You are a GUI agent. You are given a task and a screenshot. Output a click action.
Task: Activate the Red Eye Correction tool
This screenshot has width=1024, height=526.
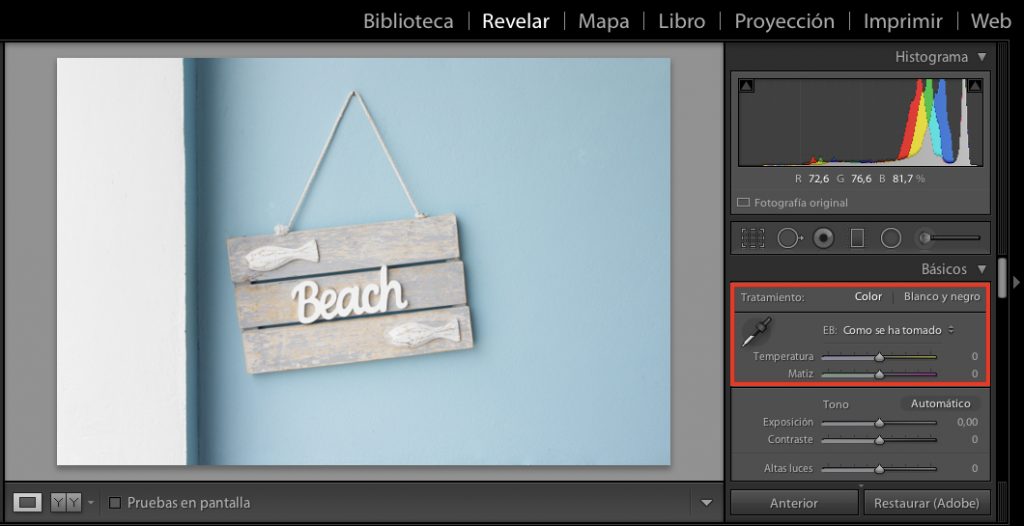tap(824, 238)
